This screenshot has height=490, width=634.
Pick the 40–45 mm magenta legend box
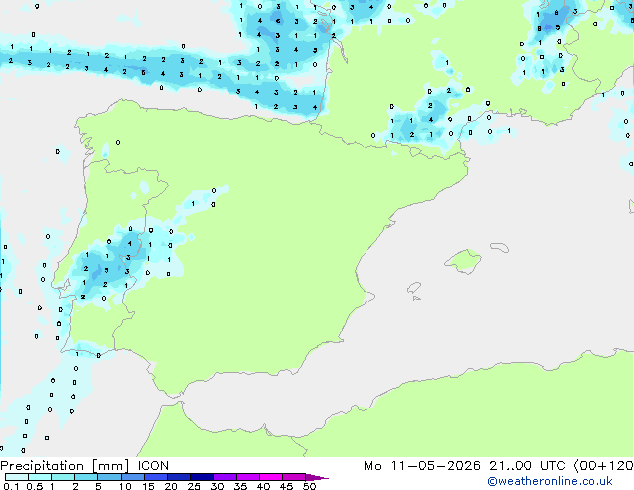(x=271, y=477)
